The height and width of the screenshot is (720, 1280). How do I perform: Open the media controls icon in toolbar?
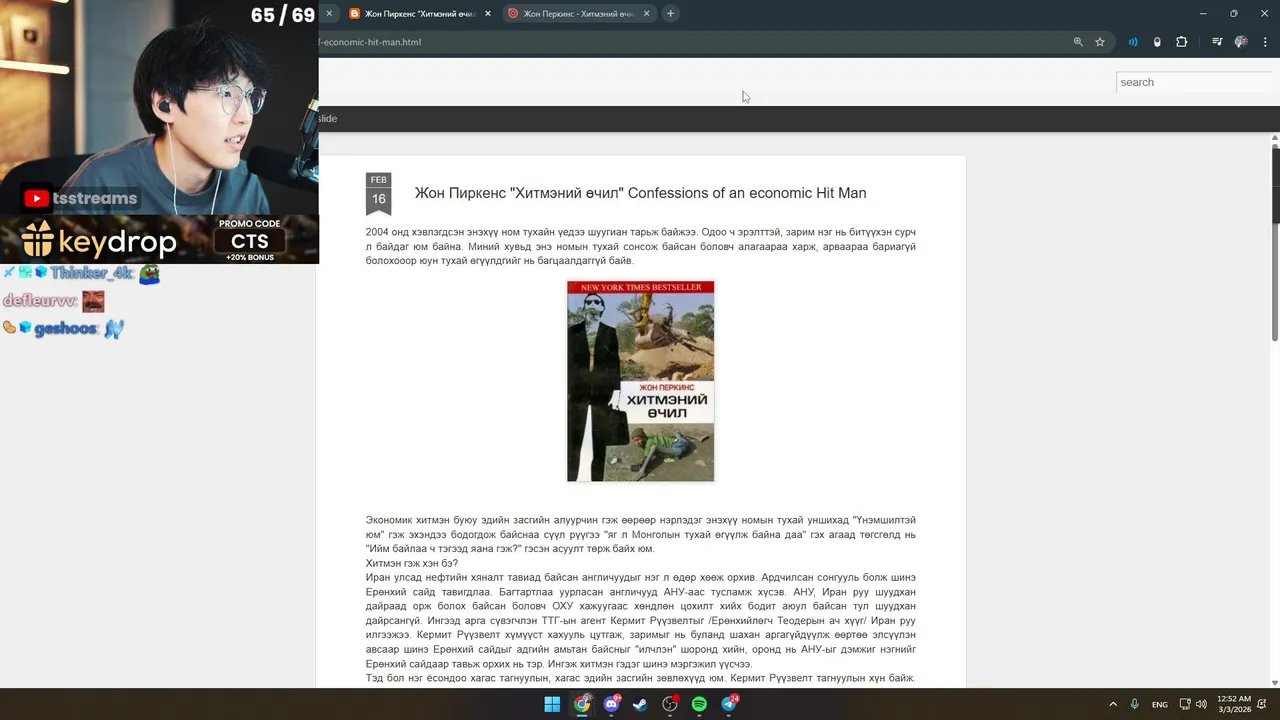pyautogui.click(x=1217, y=42)
